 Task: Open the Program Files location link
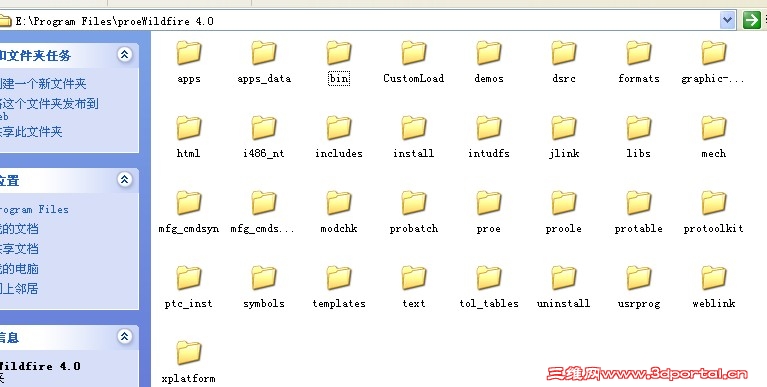[34, 209]
